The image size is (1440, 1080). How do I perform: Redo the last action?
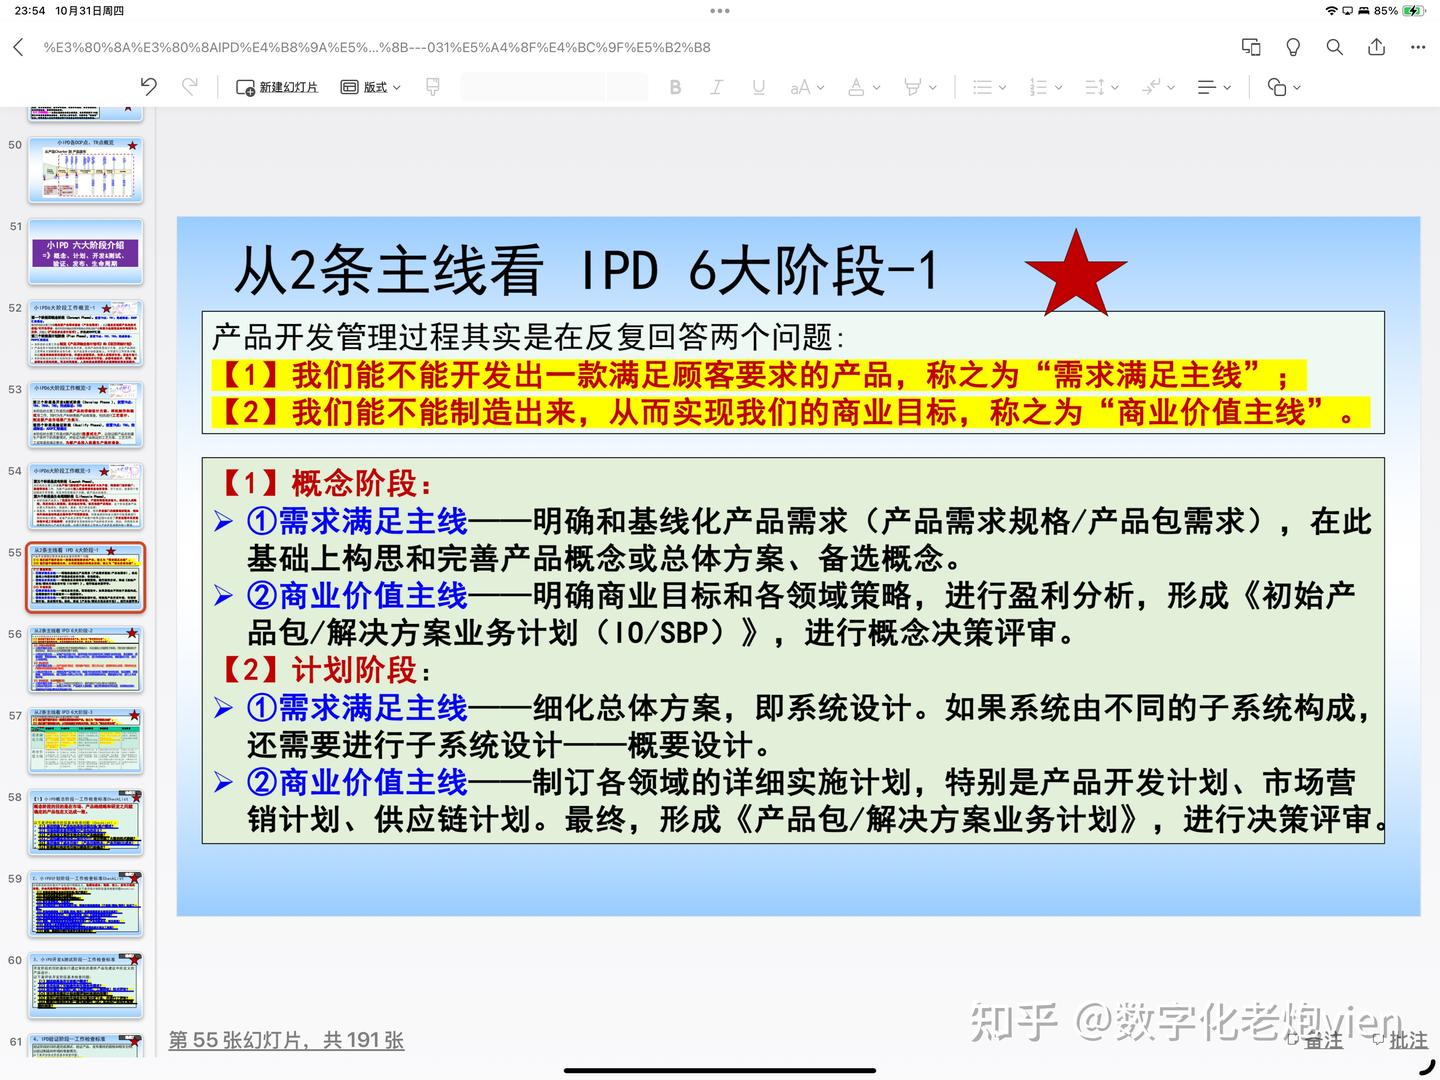[x=190, y=87]
